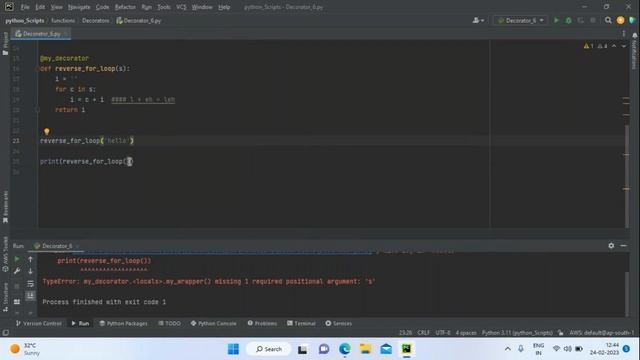Toggle the read-only lock in status bar
Image resolution: width=640 pixels, height=360 pixels.
[x=561, y=333]
